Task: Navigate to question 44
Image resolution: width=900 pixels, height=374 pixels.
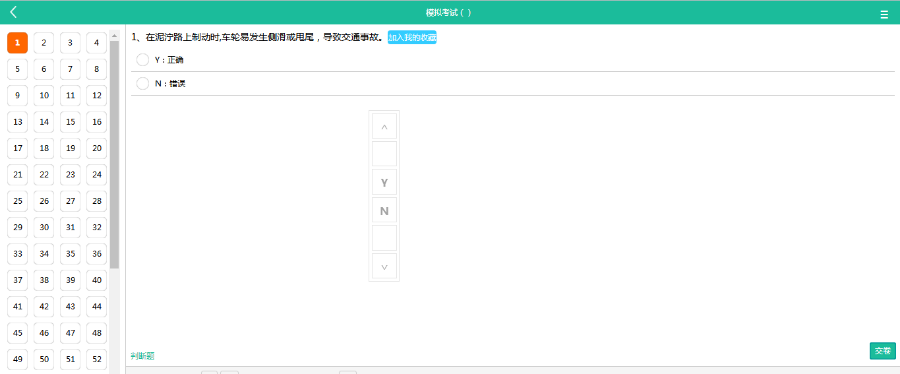Action: [x=96, y=307]
